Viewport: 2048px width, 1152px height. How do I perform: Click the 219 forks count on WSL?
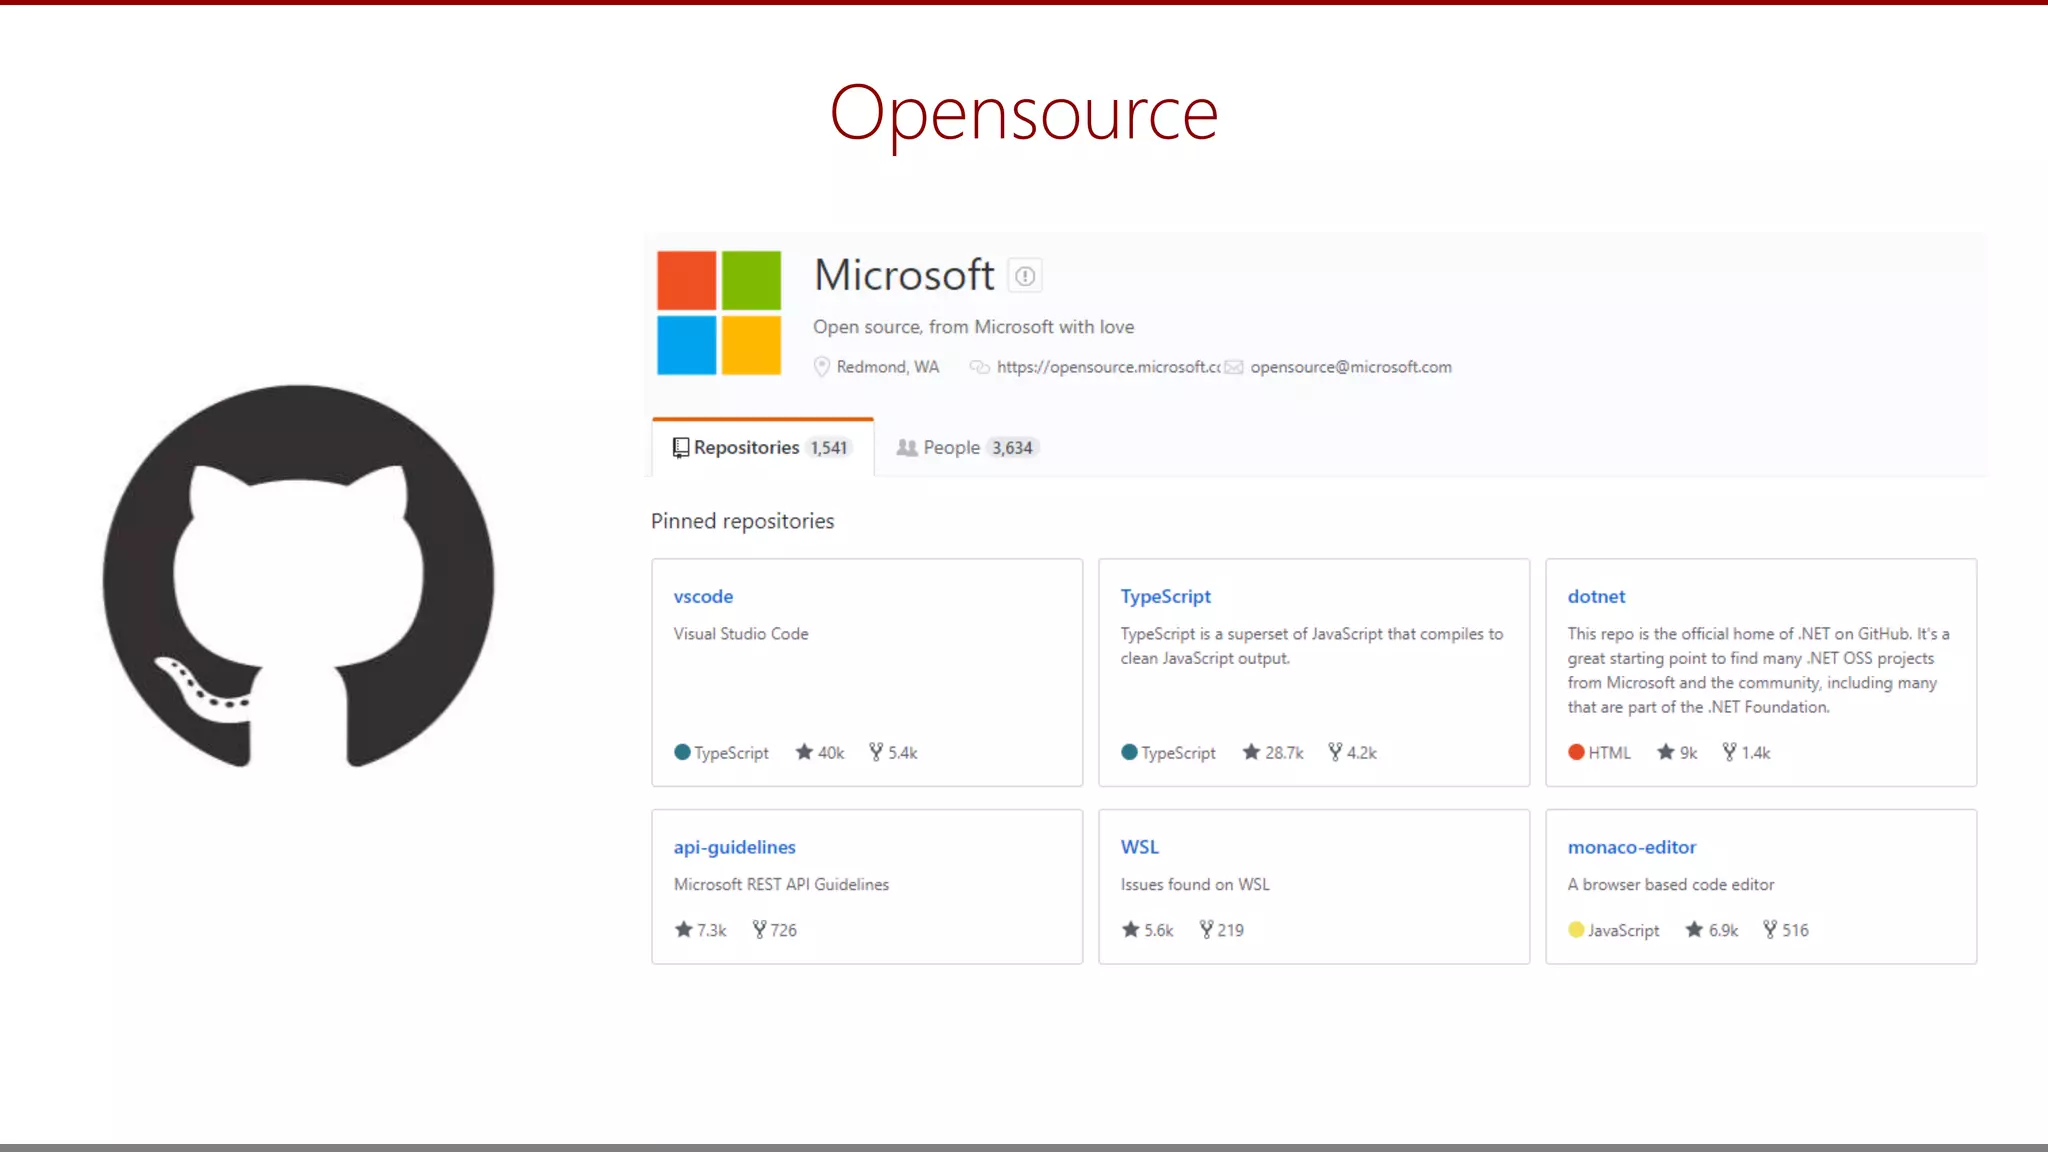(x=1230, y=930)
